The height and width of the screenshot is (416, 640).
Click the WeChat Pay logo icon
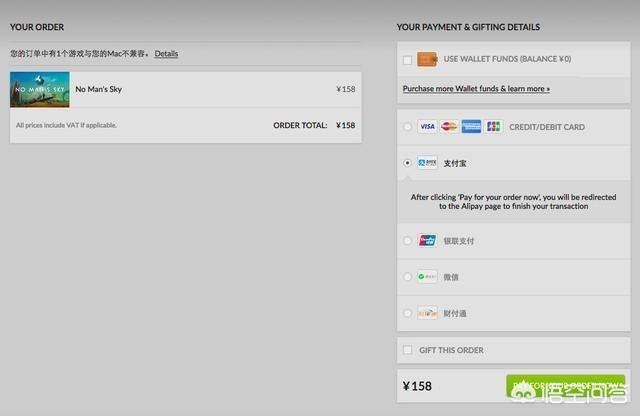[427, 277]
